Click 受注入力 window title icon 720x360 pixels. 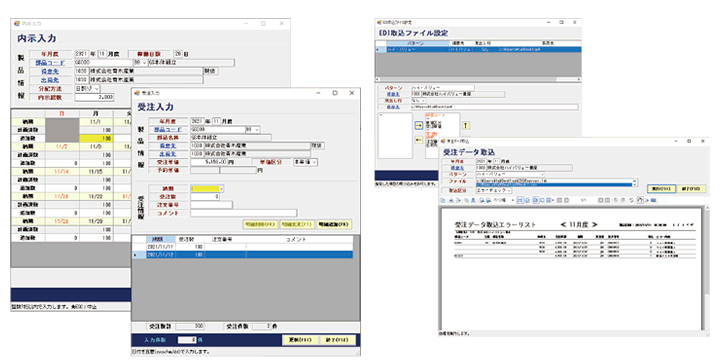(137, 93)
